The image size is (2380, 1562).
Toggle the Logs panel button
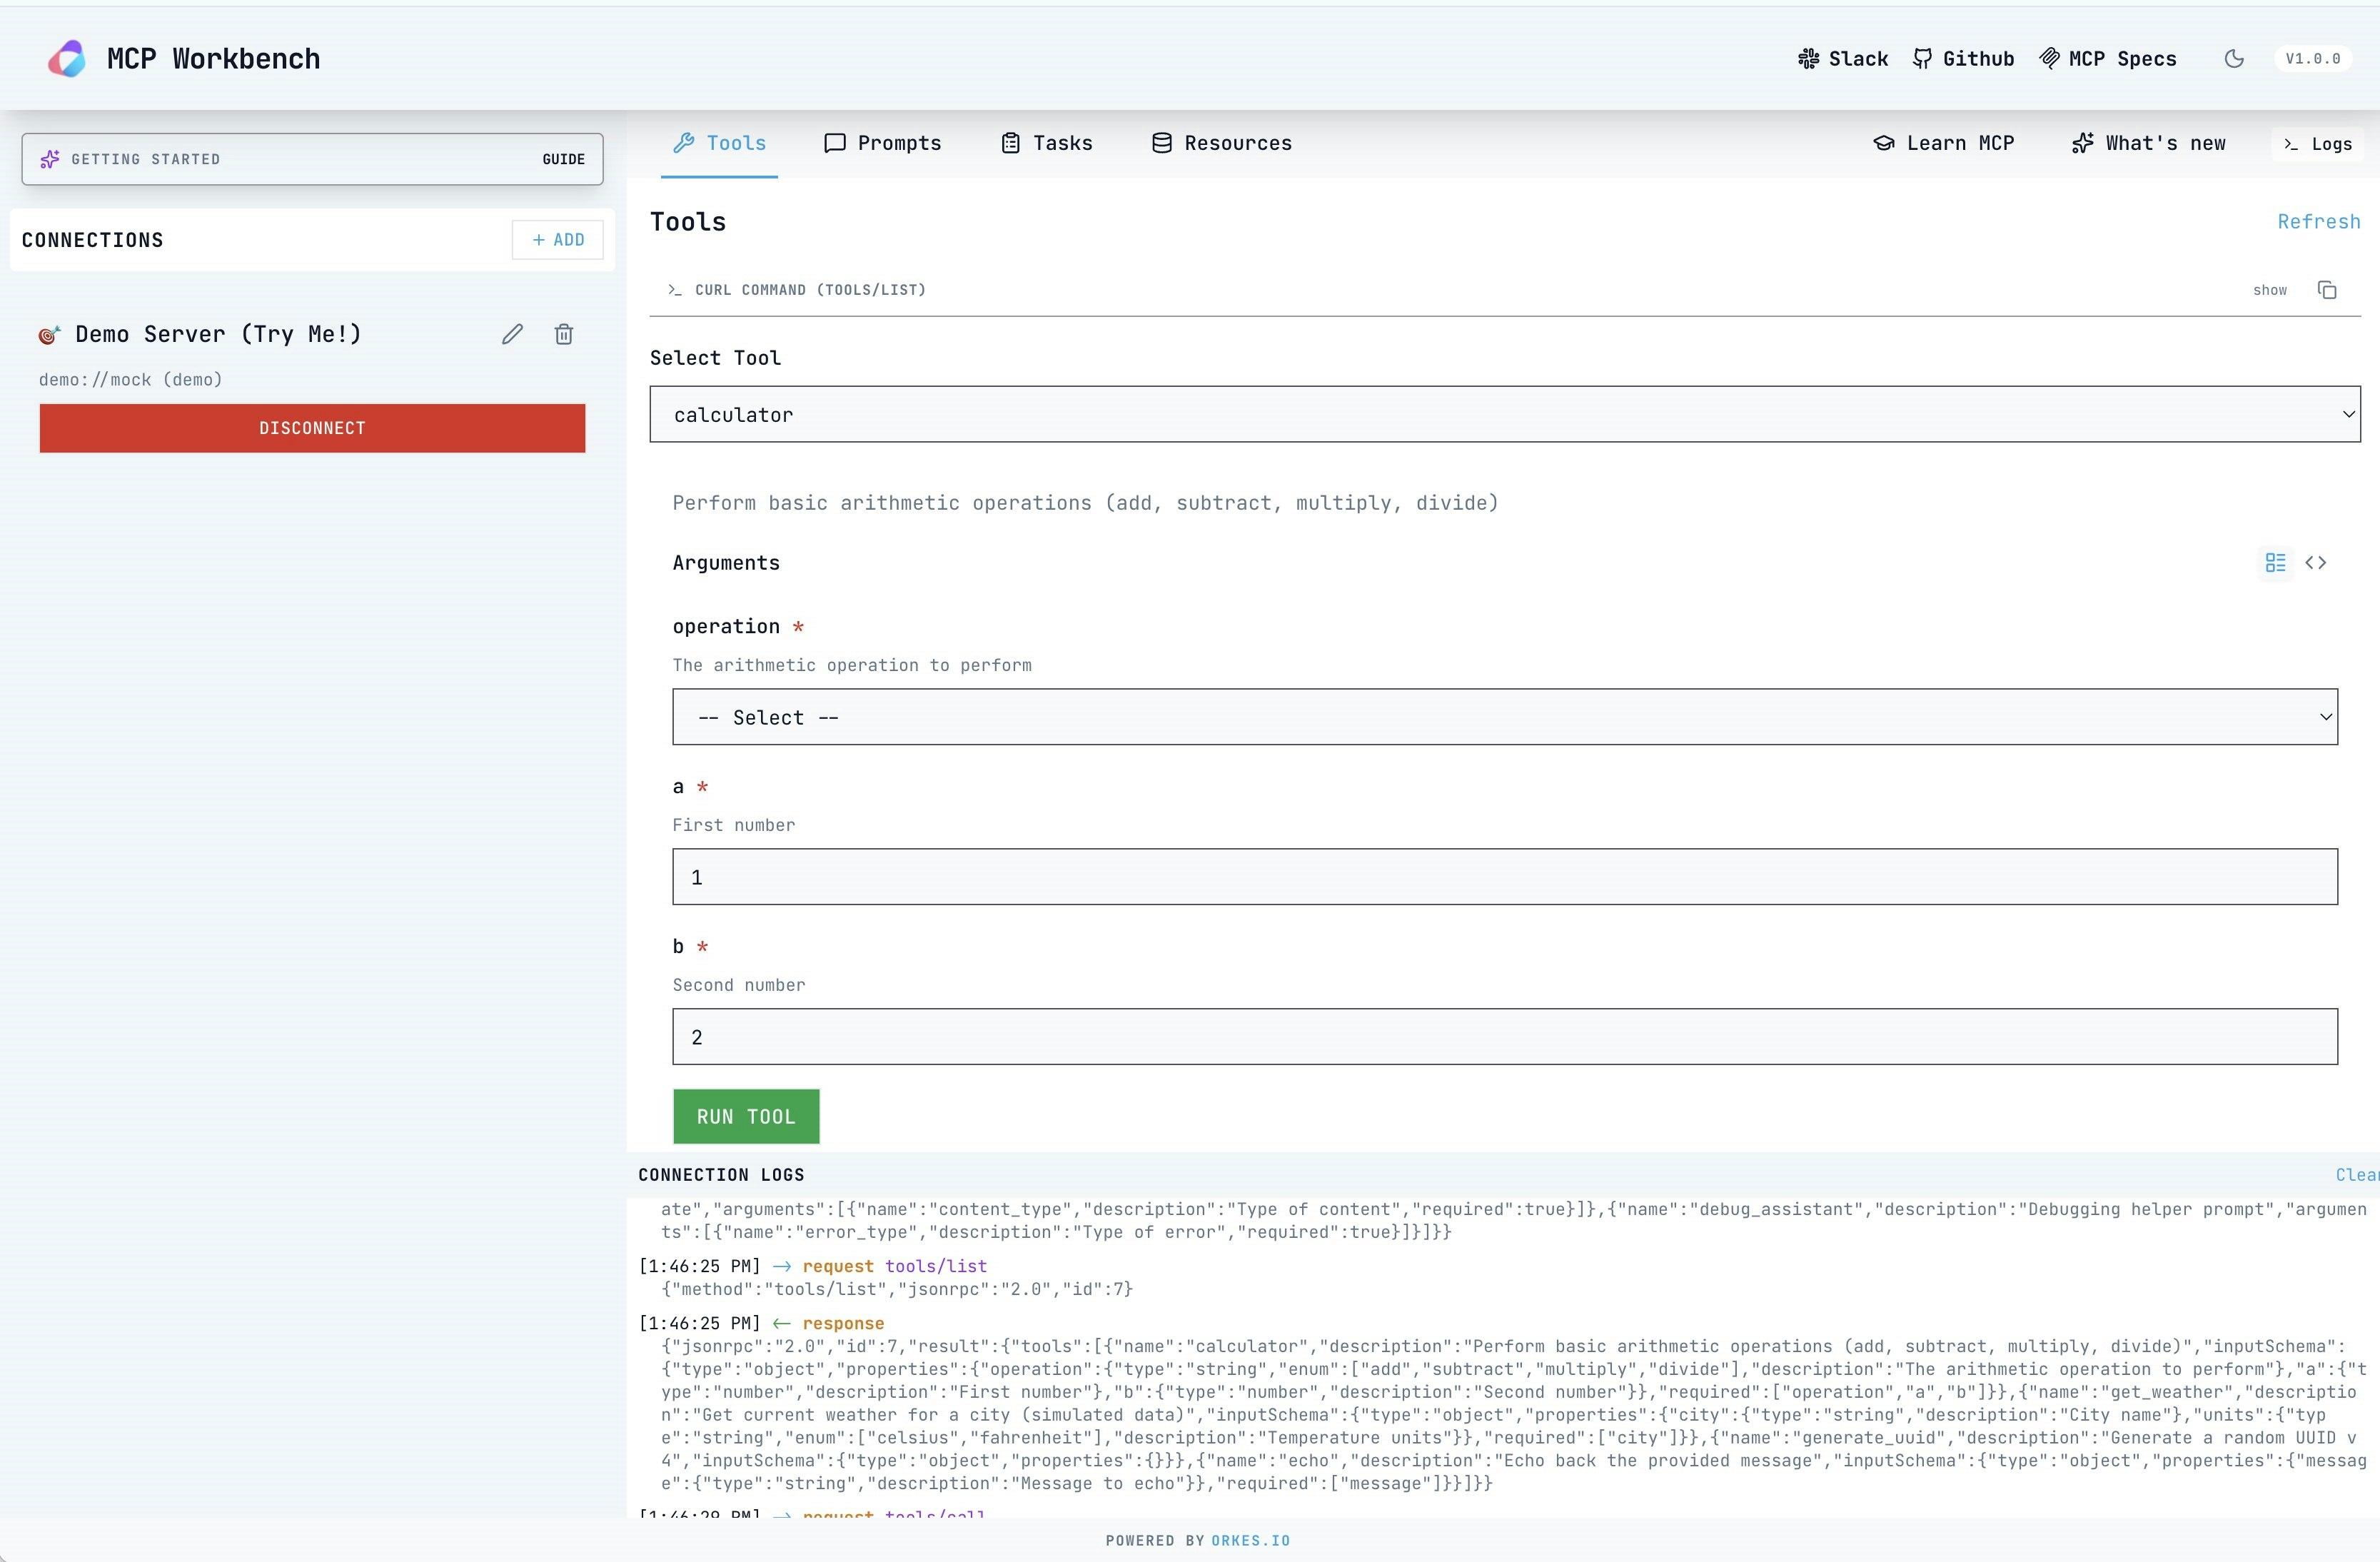(2317, 144)
